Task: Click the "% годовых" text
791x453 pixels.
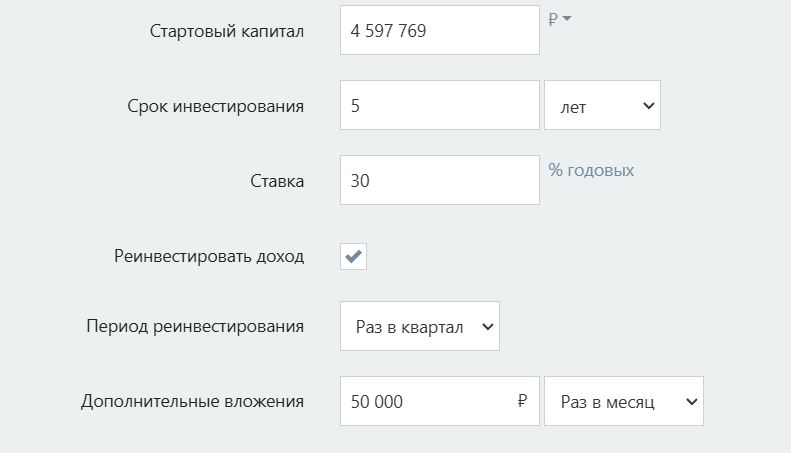Action: click(x=591, y=170)
